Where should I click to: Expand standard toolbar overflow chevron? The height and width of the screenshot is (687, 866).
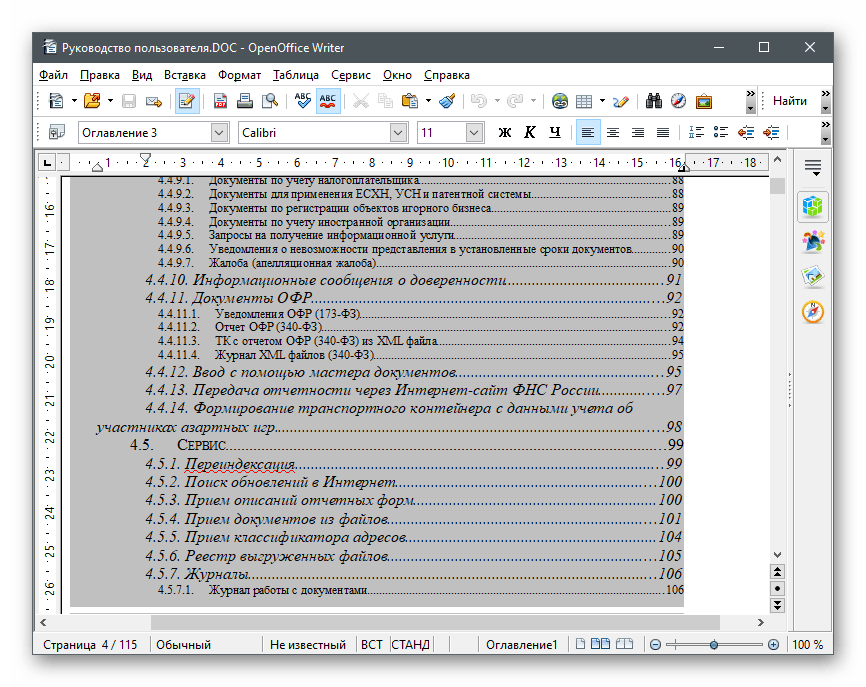pyautogui.click(x=750, y=101)
